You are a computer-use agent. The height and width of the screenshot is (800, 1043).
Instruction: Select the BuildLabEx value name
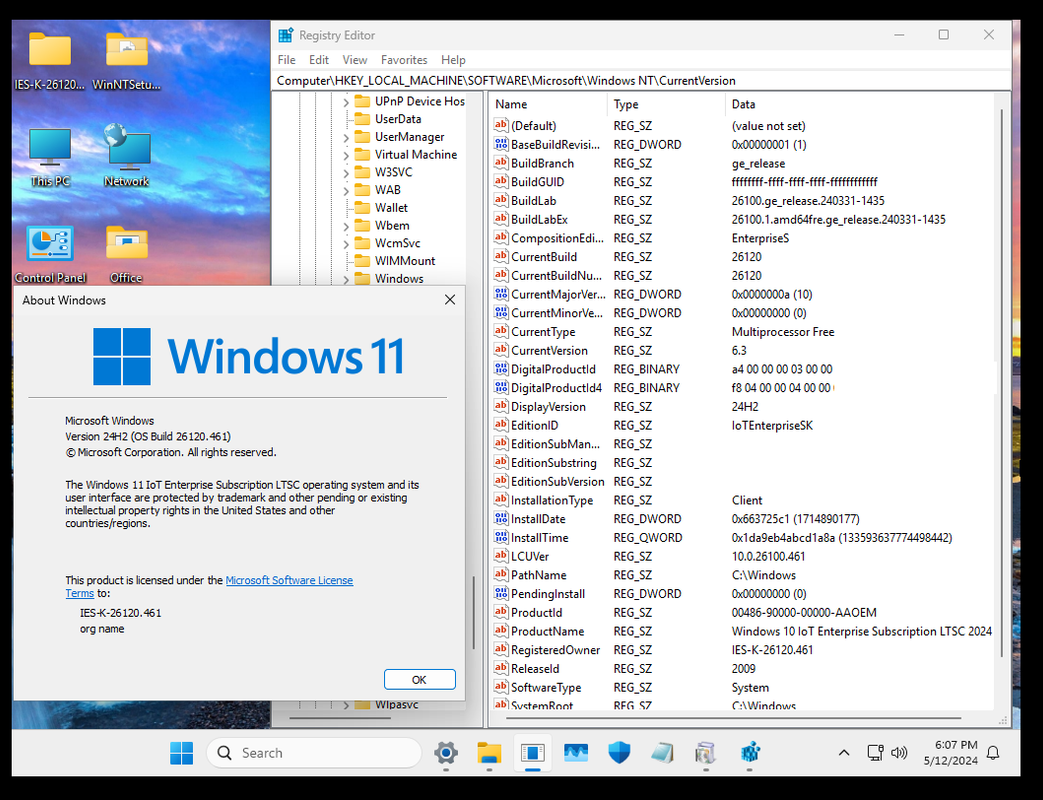click(x=539, y=219)
